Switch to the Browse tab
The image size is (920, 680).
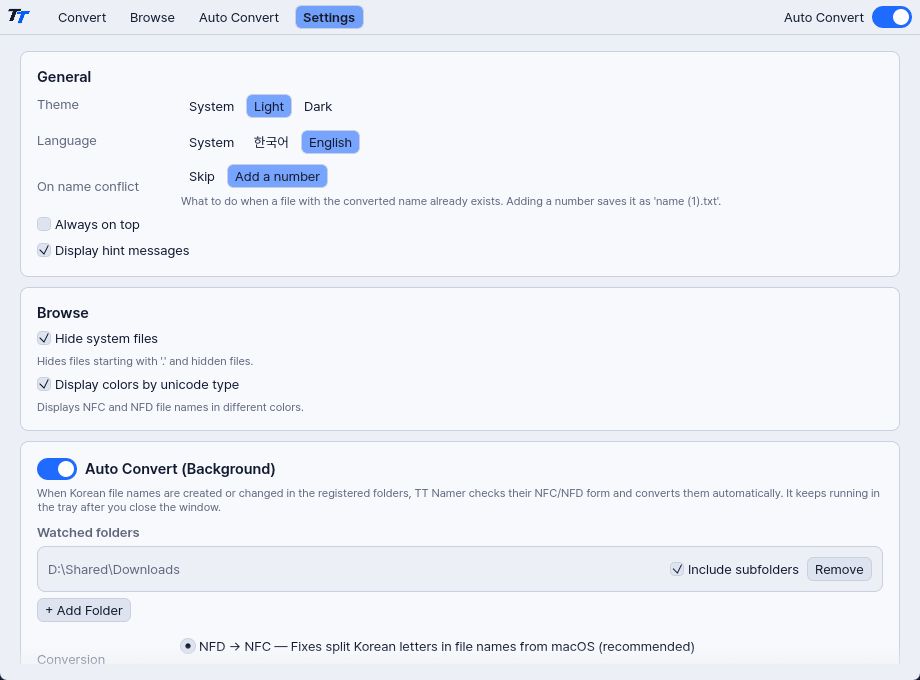pyautogui.click(x=153, y=18)
